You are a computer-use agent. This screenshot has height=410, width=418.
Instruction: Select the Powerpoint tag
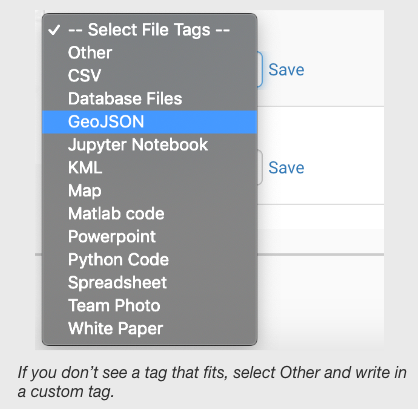point(149,237)
